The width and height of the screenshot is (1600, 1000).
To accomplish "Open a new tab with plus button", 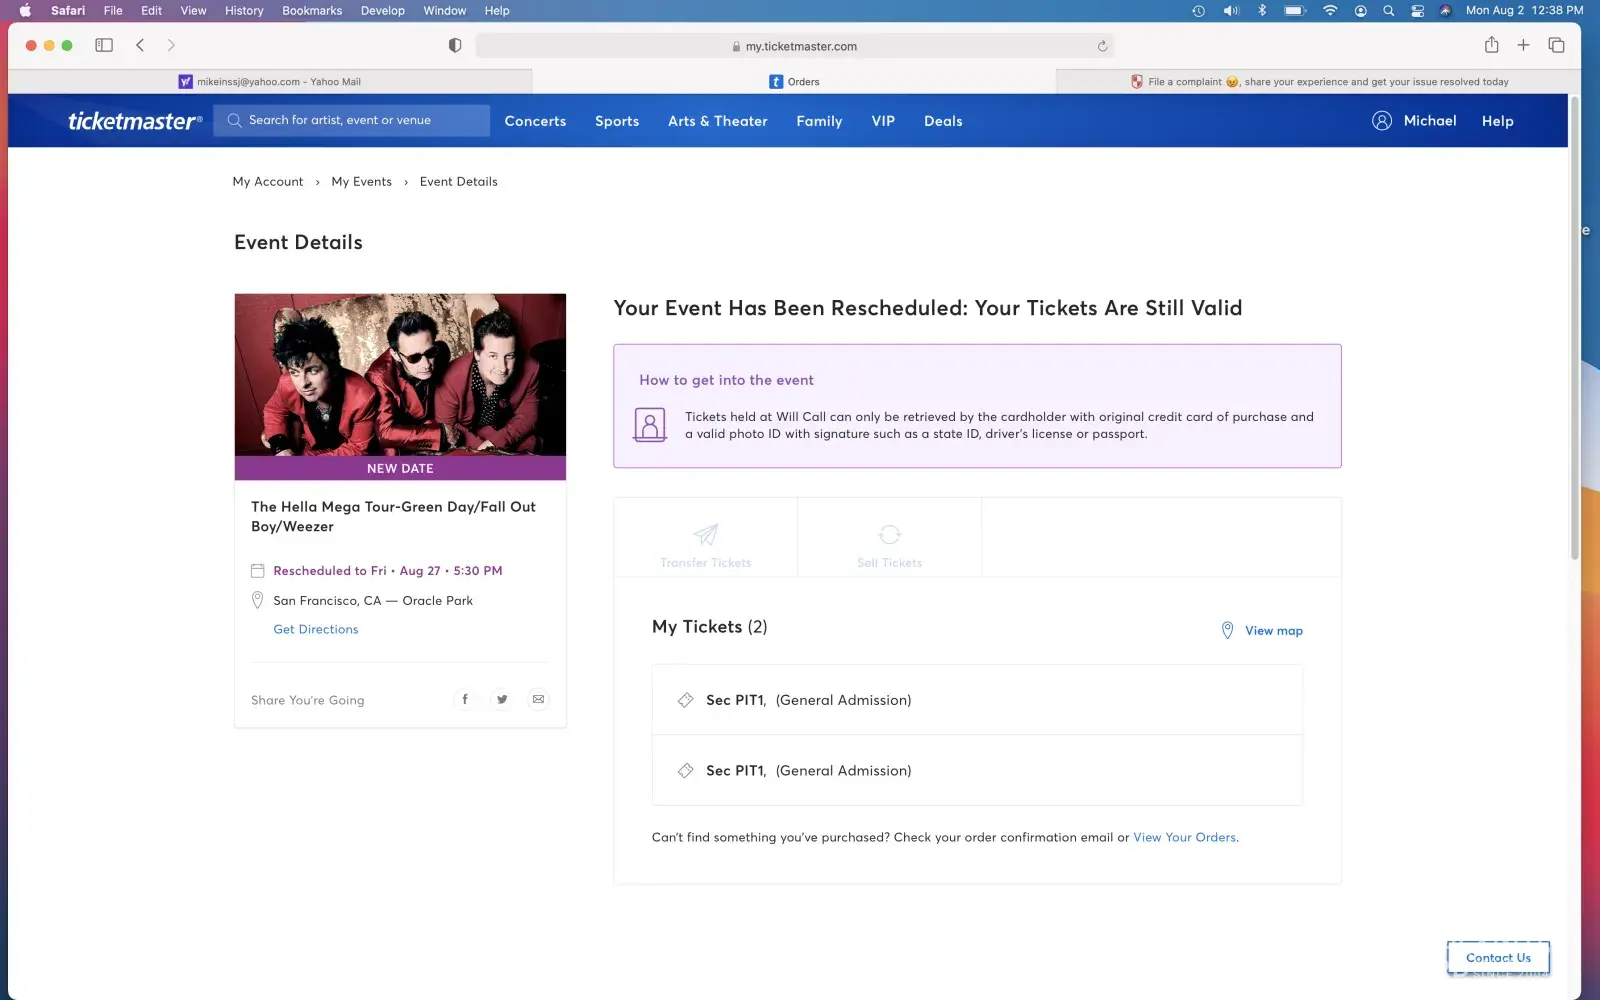I will pyautogui.click(x=1523, y=45).
